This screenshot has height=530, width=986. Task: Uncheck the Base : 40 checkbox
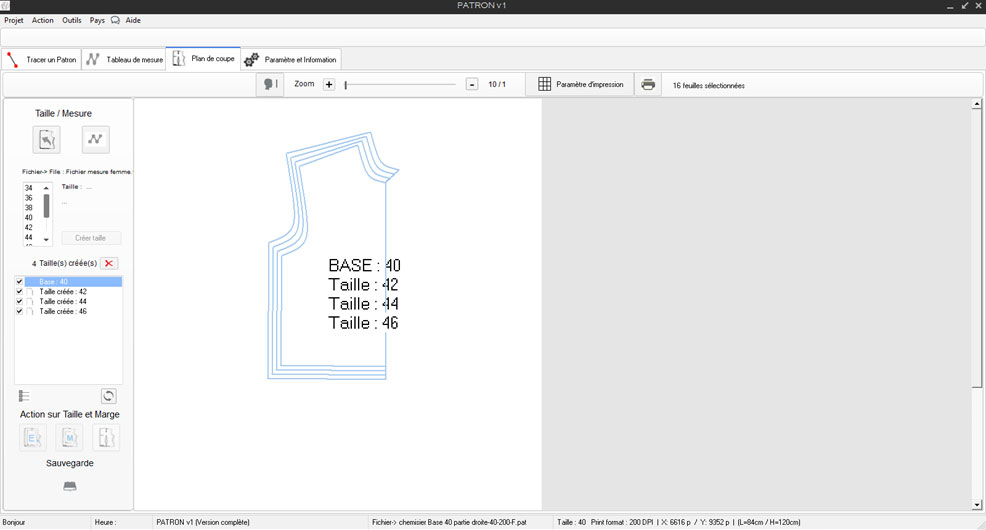[19, 282]
